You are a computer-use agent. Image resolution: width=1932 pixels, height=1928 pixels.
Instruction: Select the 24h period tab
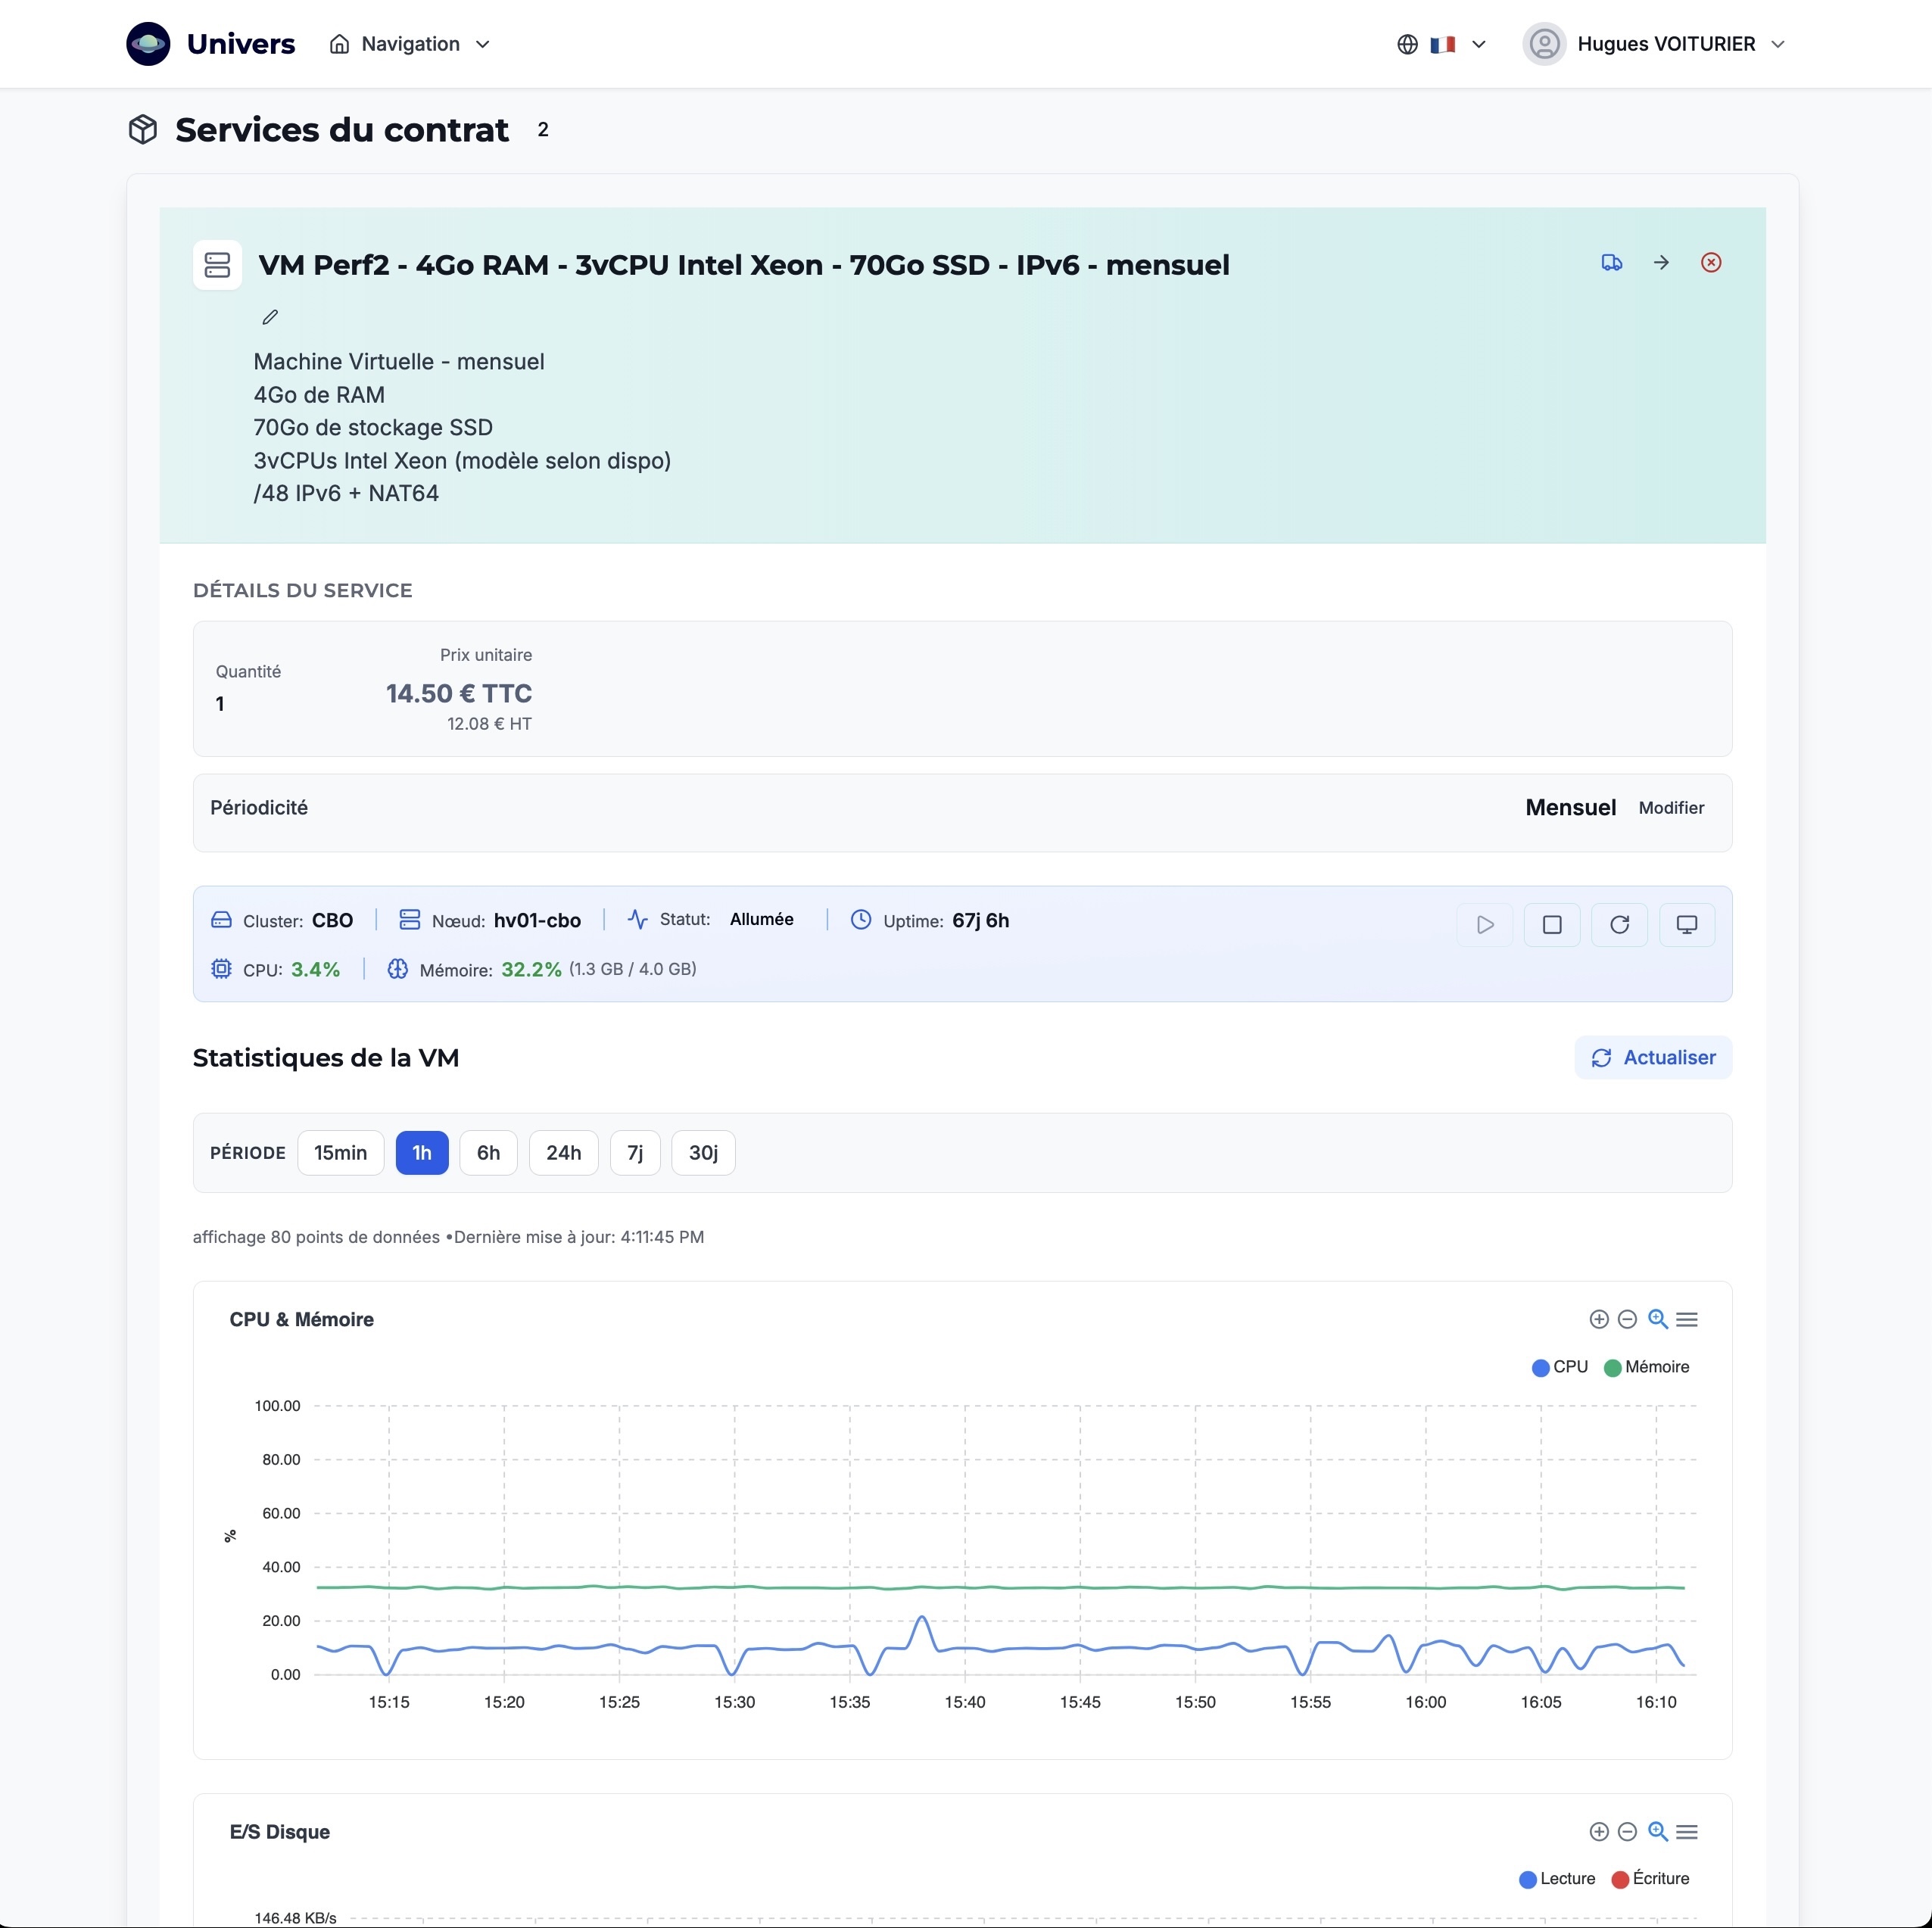click(563, 1153)
